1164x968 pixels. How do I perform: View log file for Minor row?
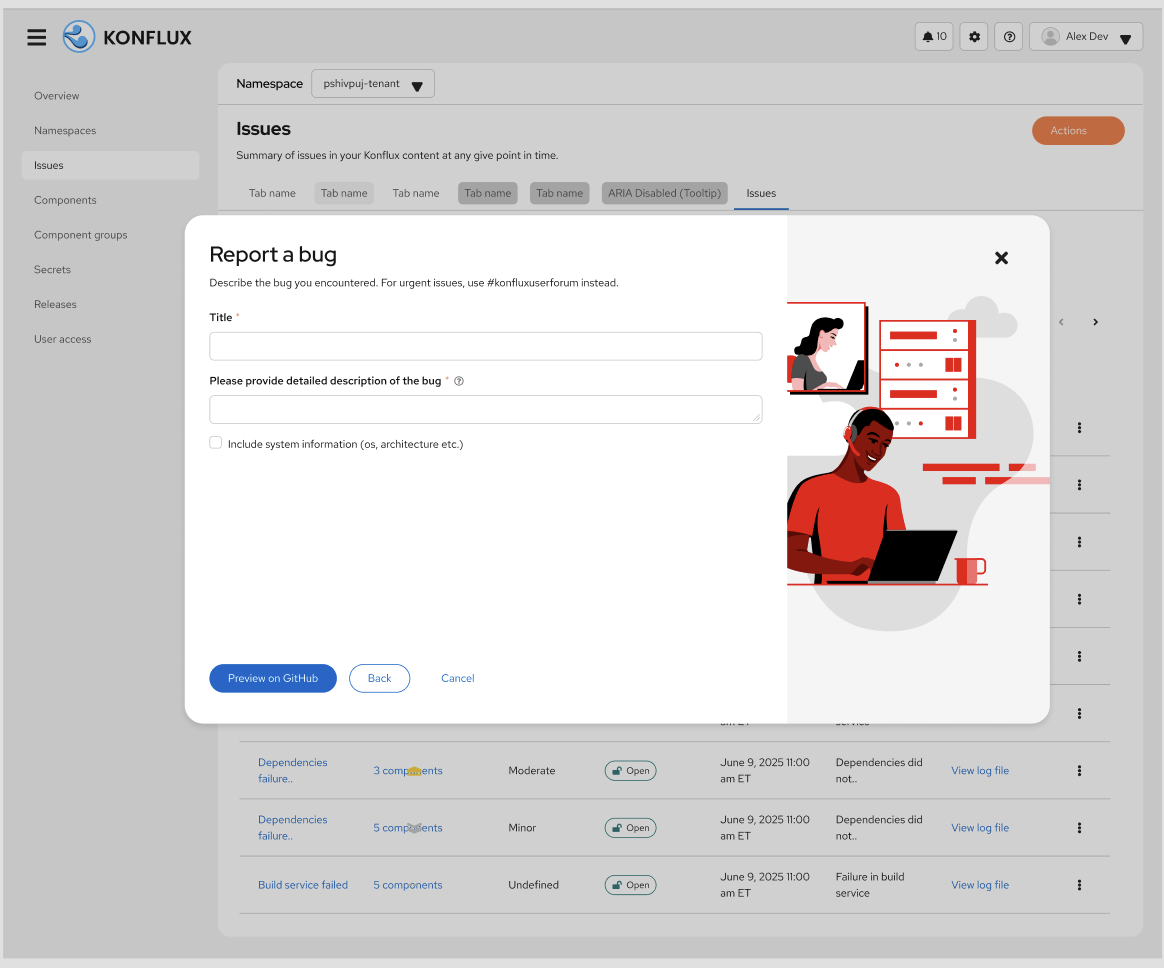(980, 828)
